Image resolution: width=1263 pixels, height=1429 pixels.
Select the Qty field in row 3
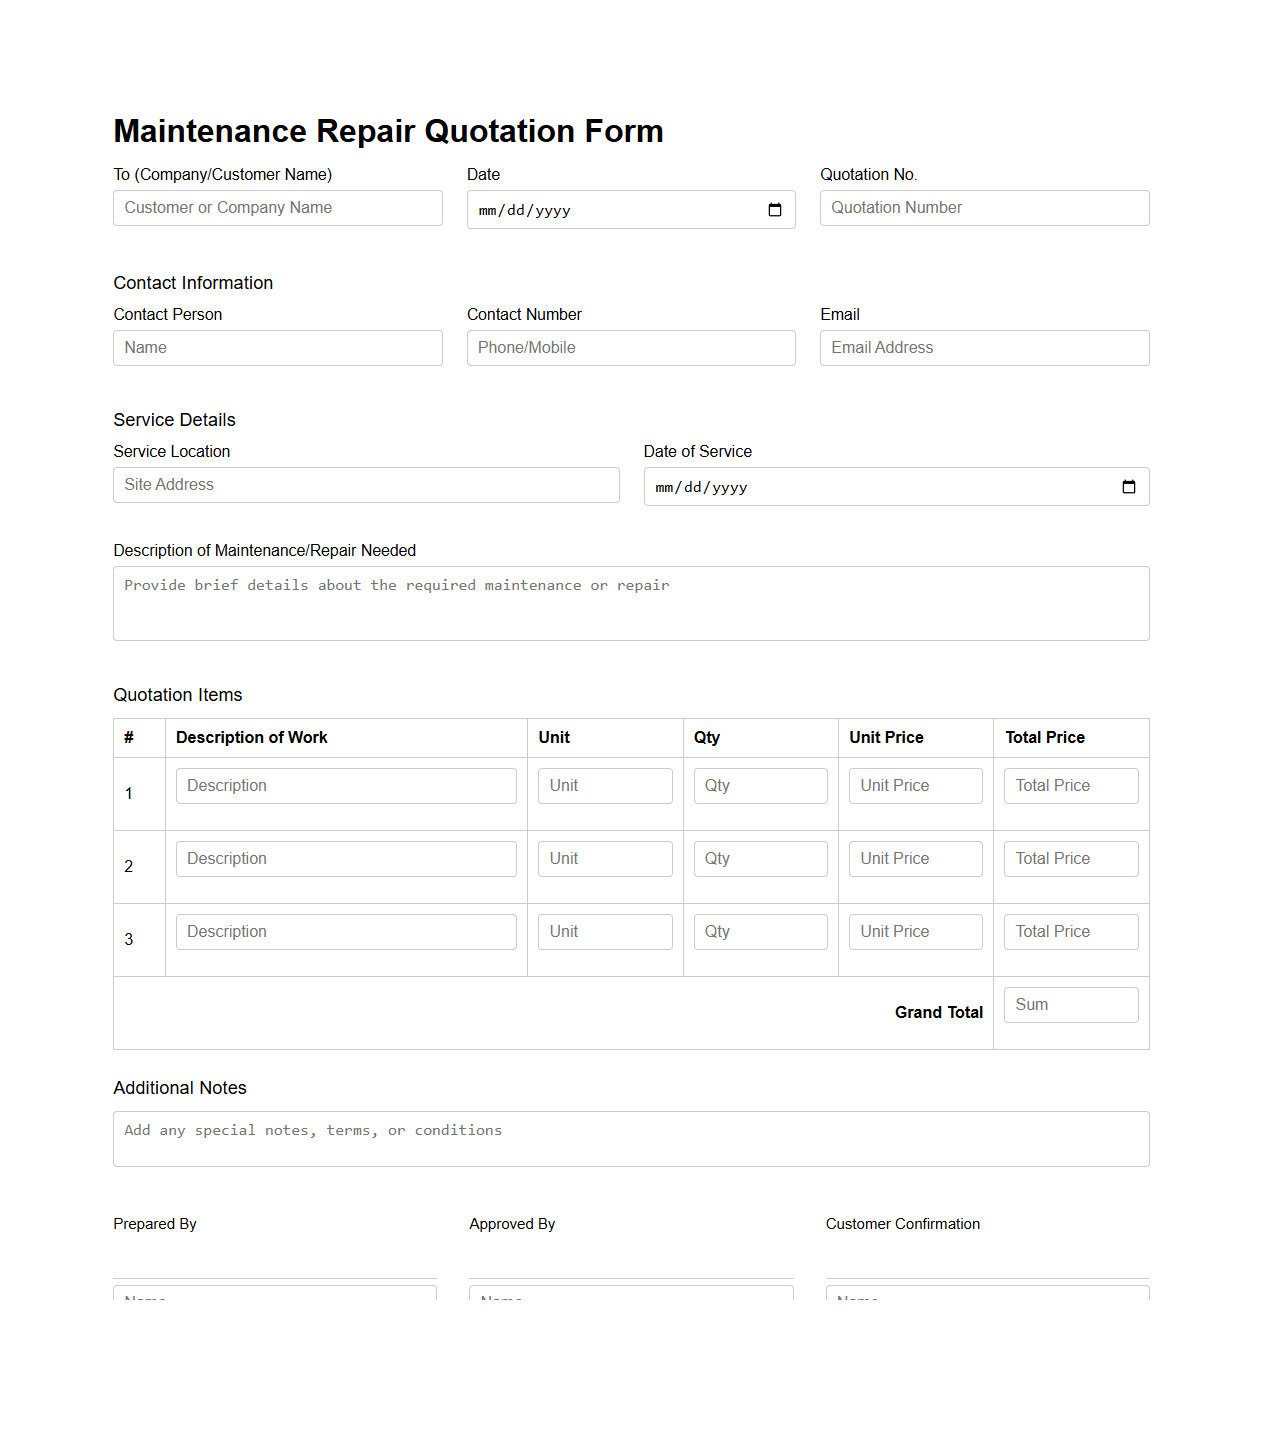tap(760, 931)
